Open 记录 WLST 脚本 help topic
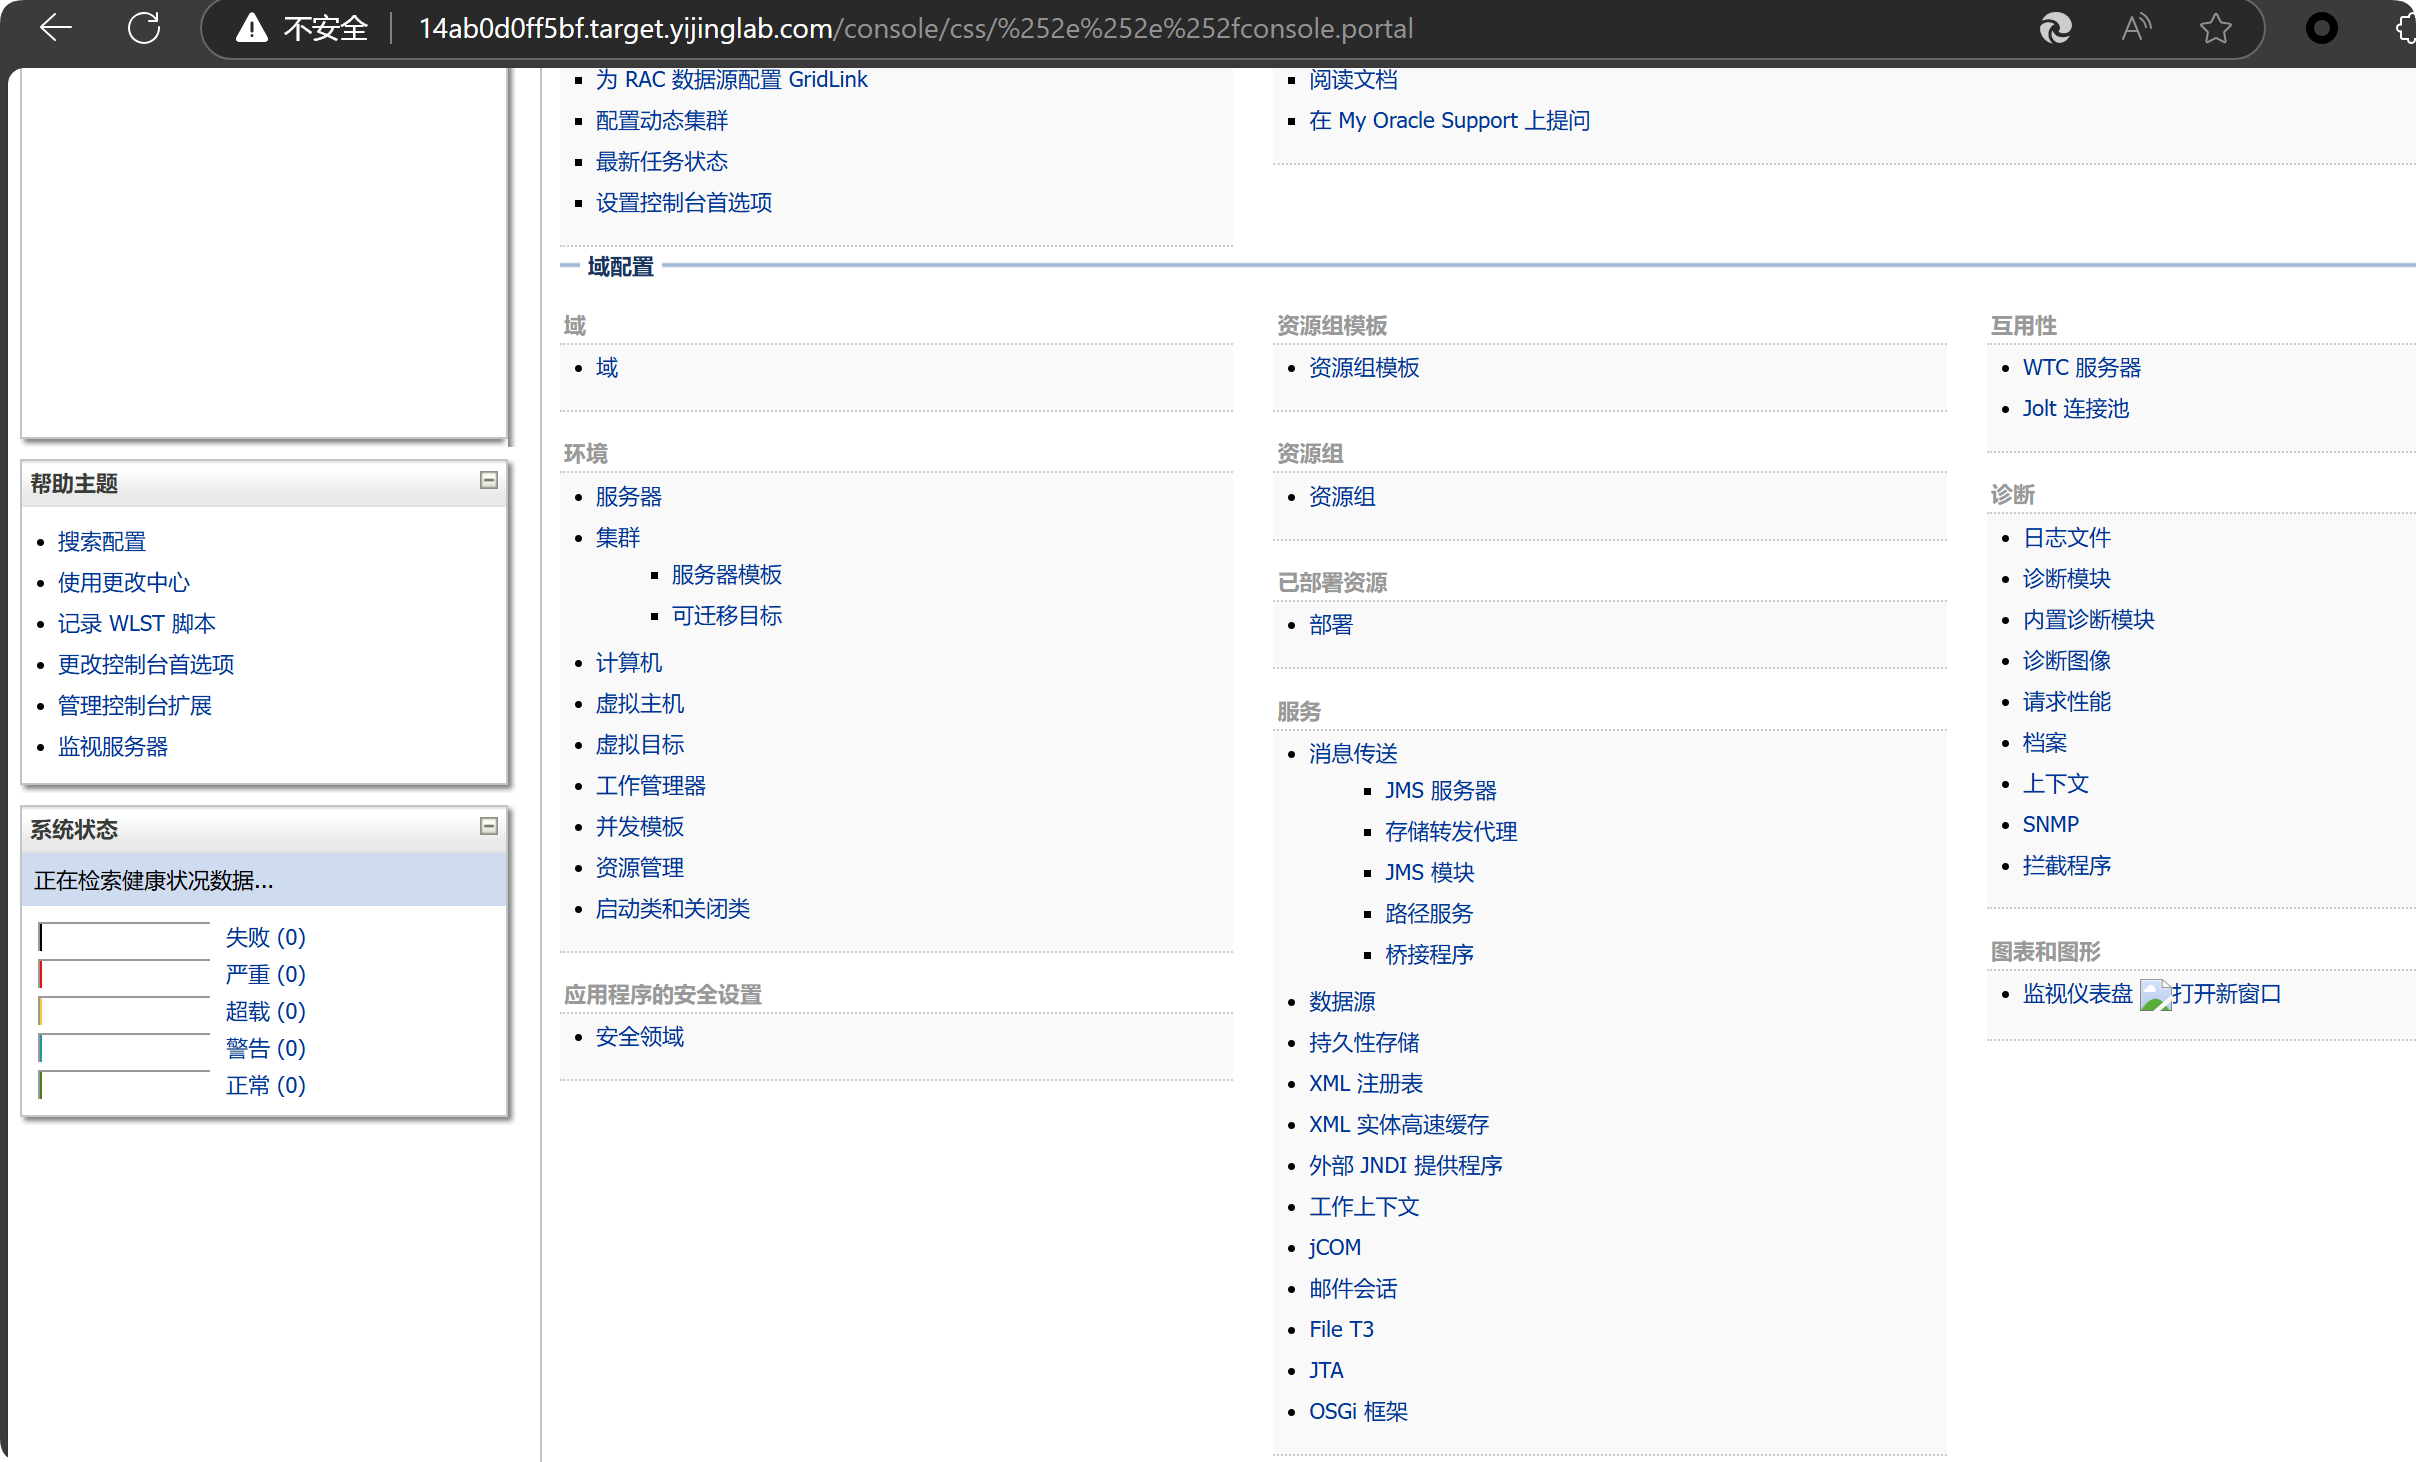The height and width of the screenshot is (1462, 2416). coord(137,623)
